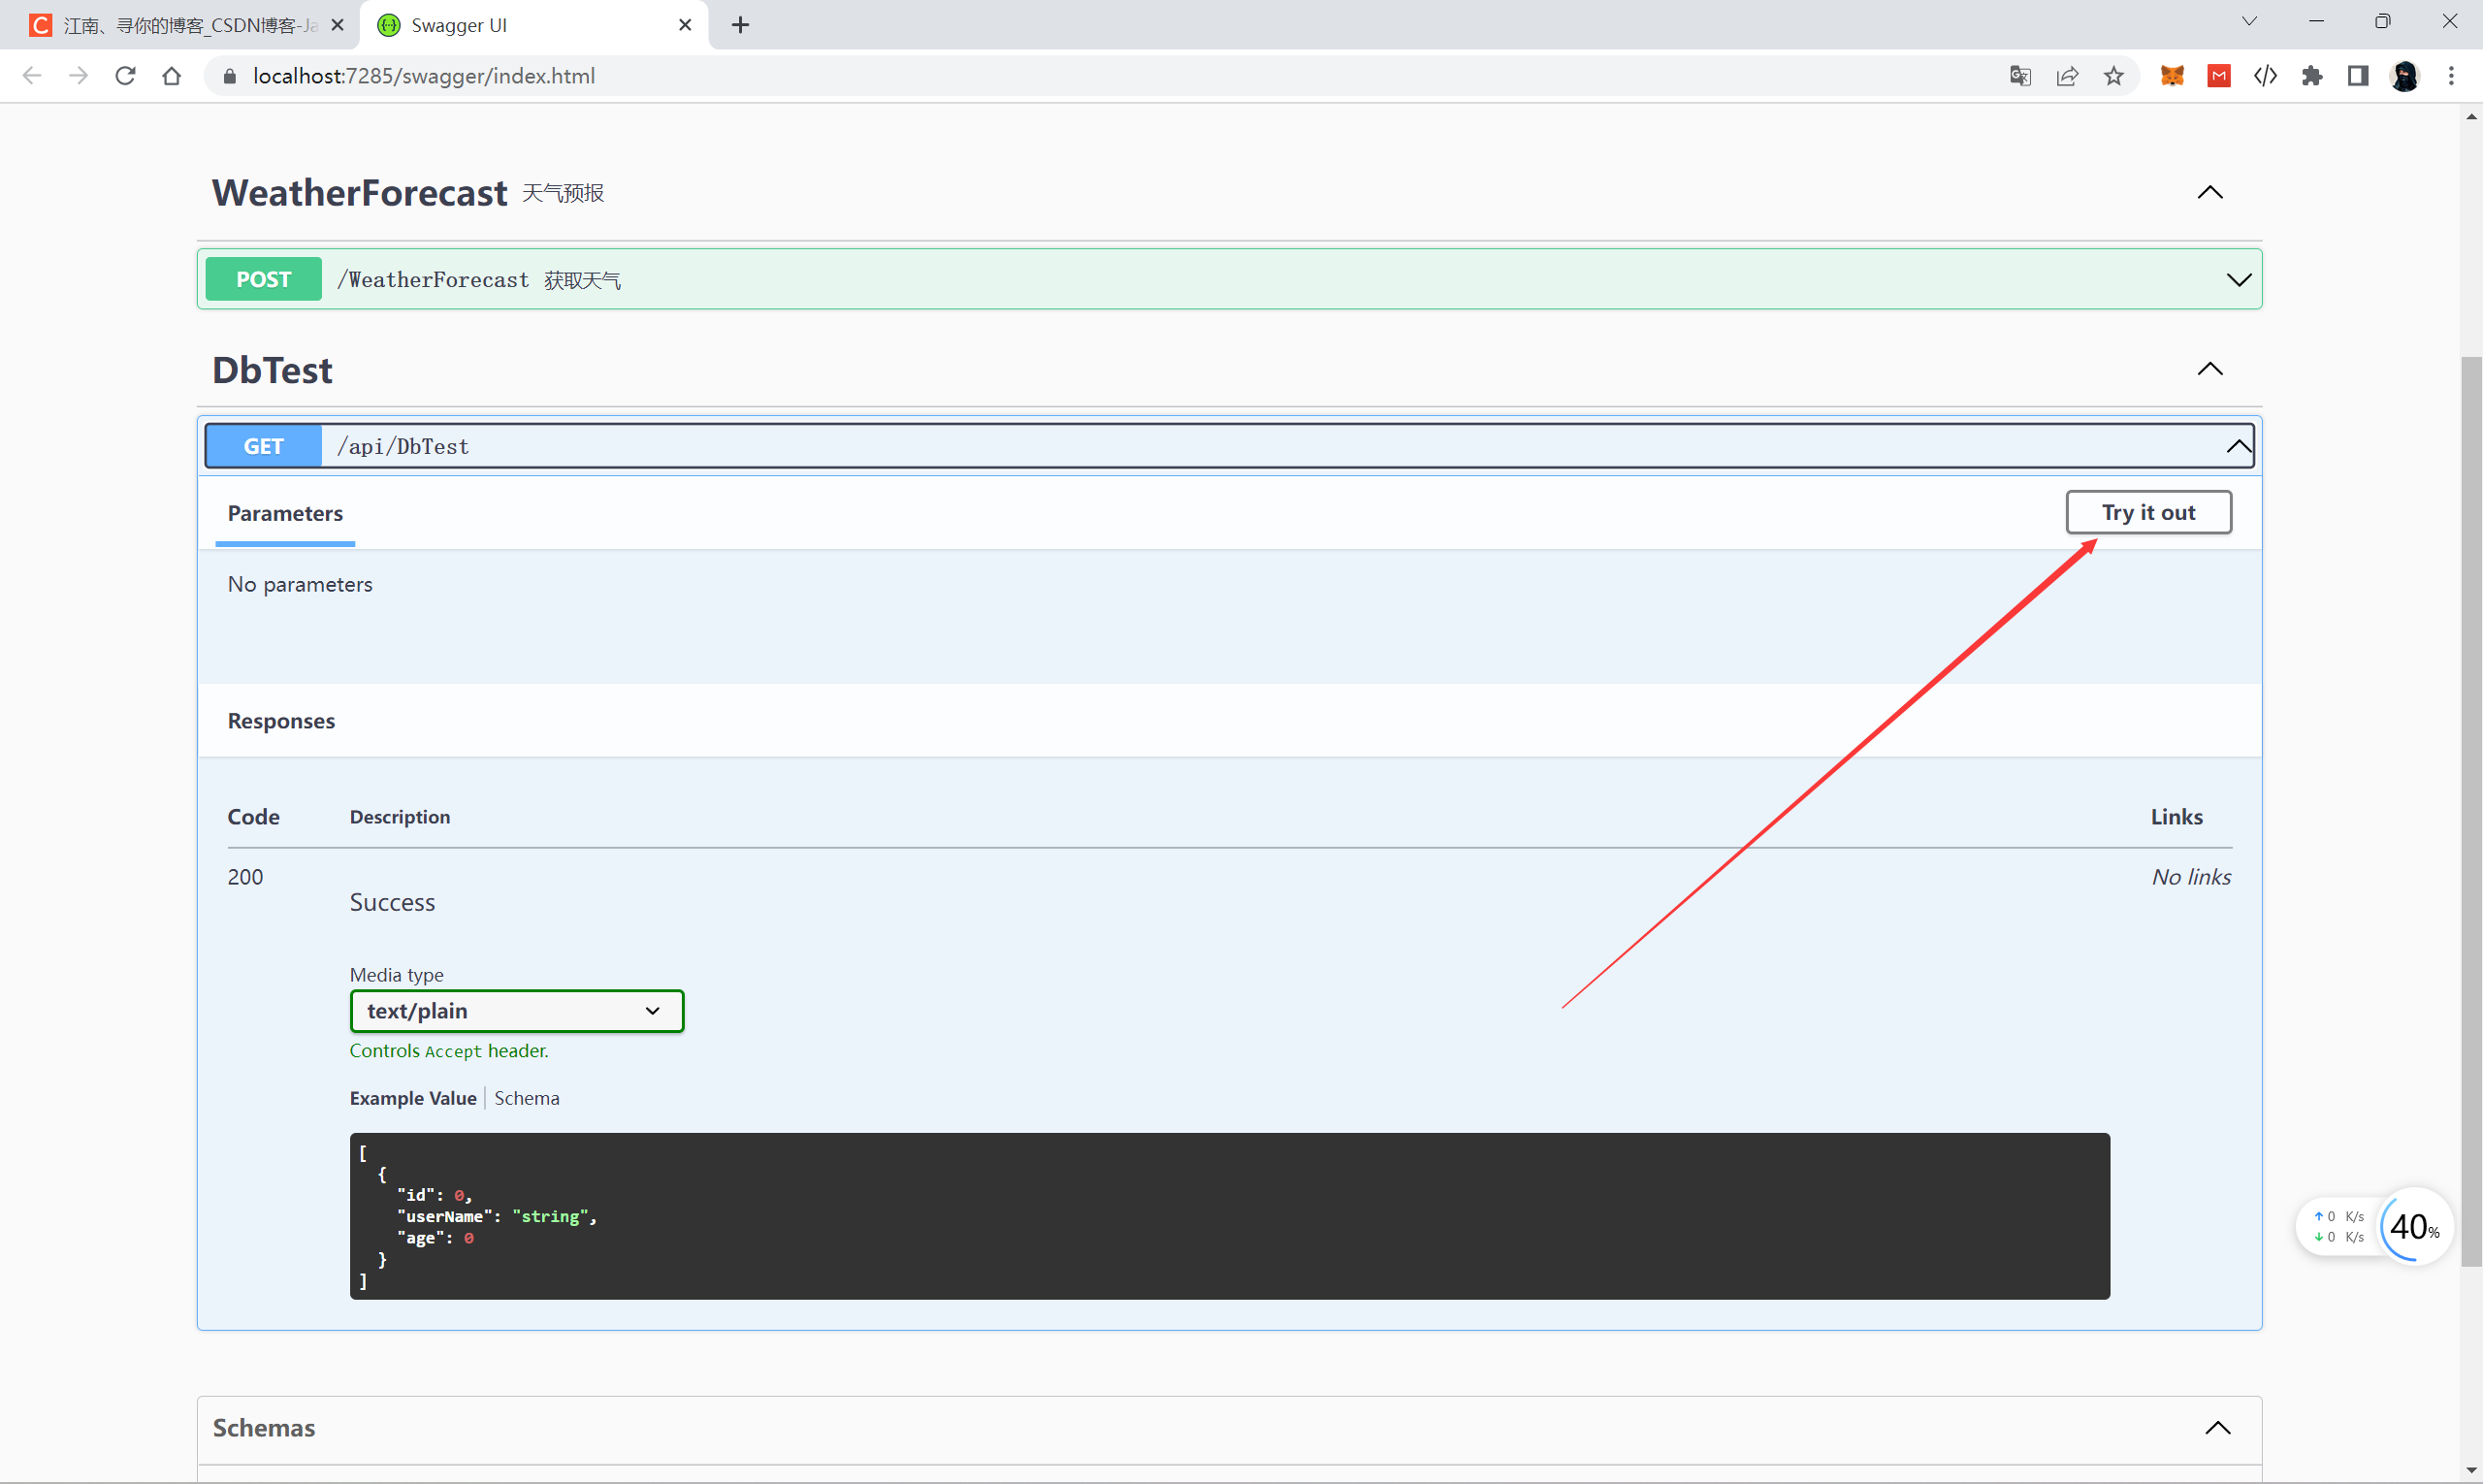
Task: Open the MetaMask fox extension
Action: click(x=2172, y=76)
